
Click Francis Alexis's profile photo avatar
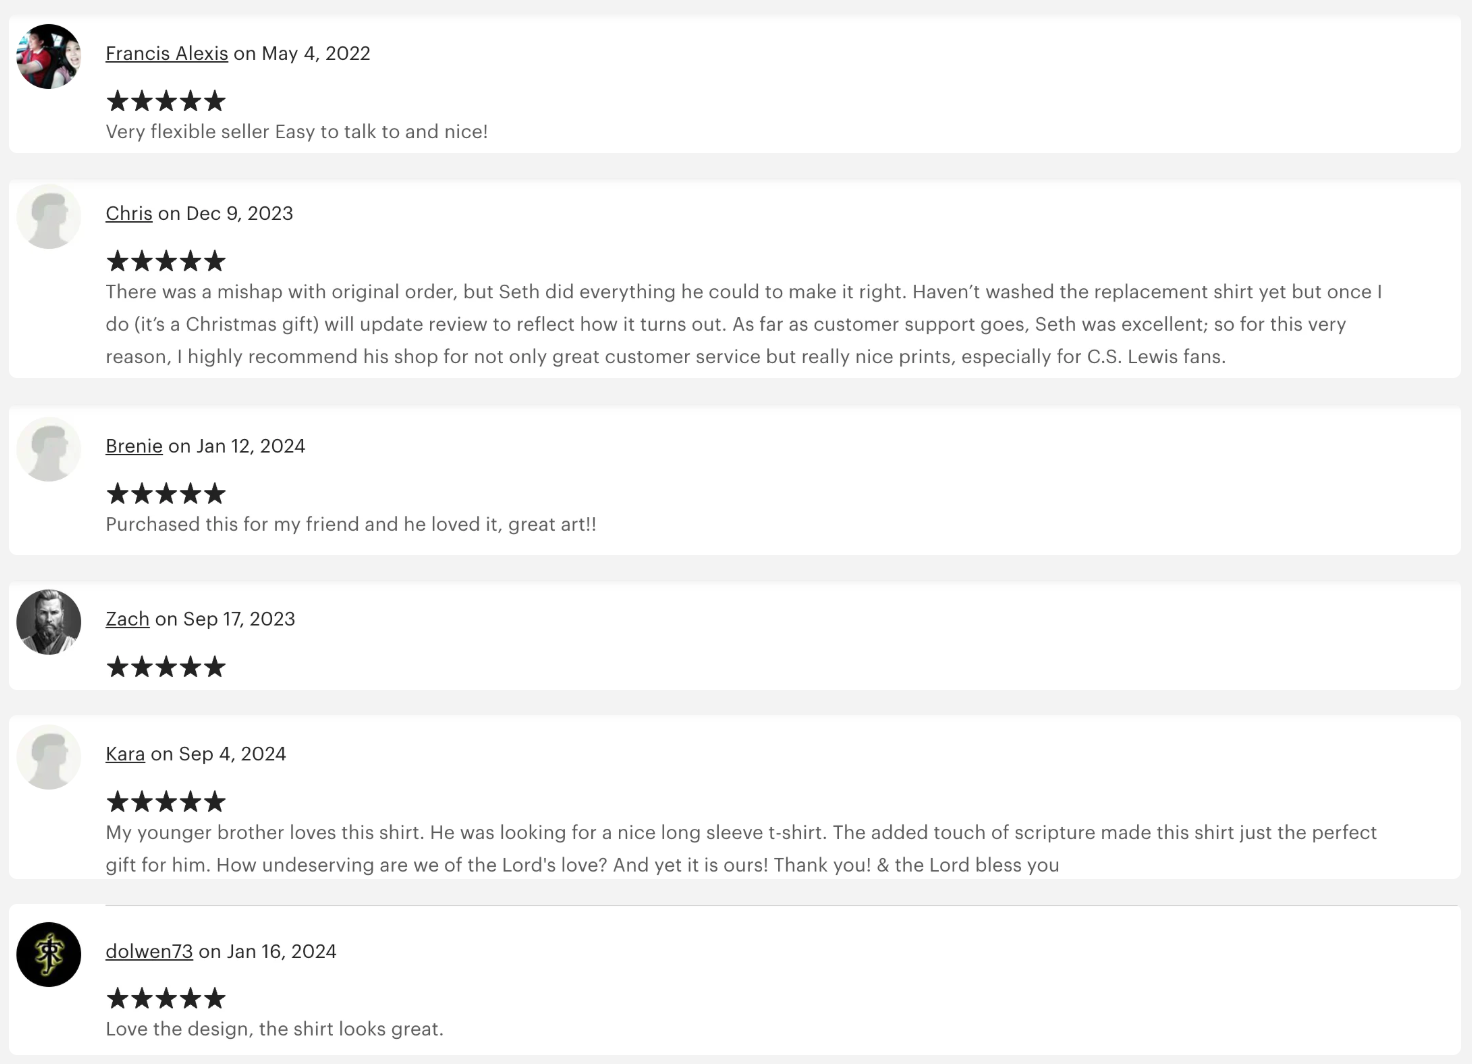[x=48, y=57]
